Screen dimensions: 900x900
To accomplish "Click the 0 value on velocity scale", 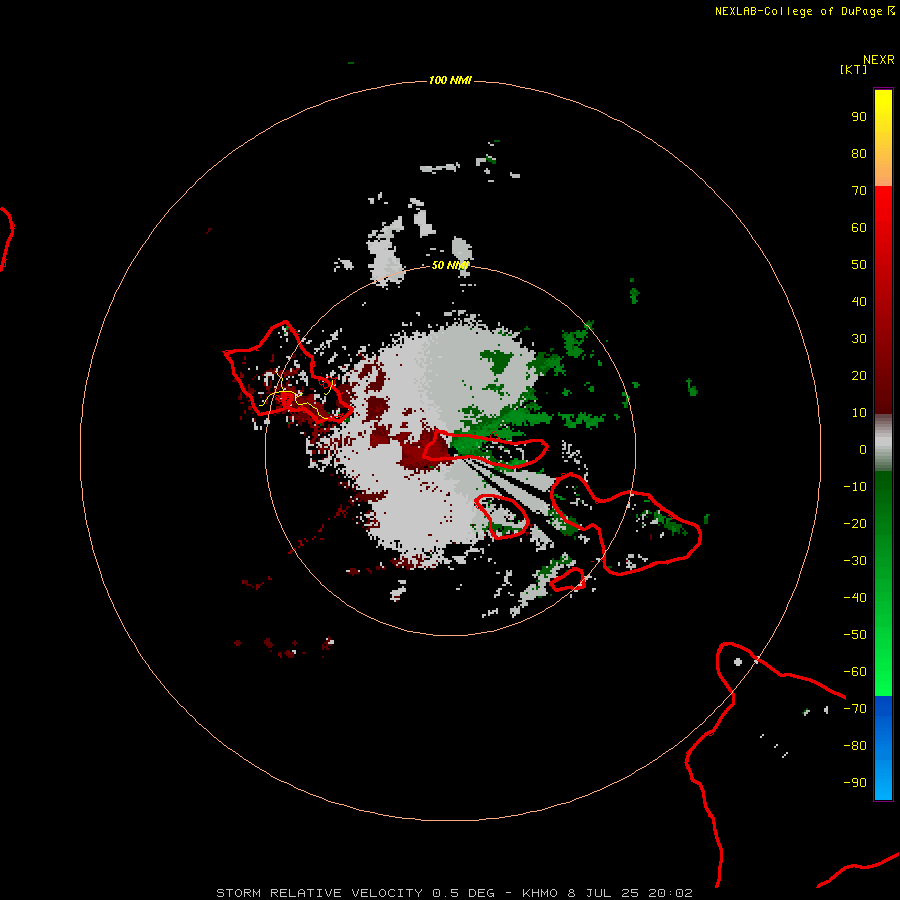I will click(863, 450).
